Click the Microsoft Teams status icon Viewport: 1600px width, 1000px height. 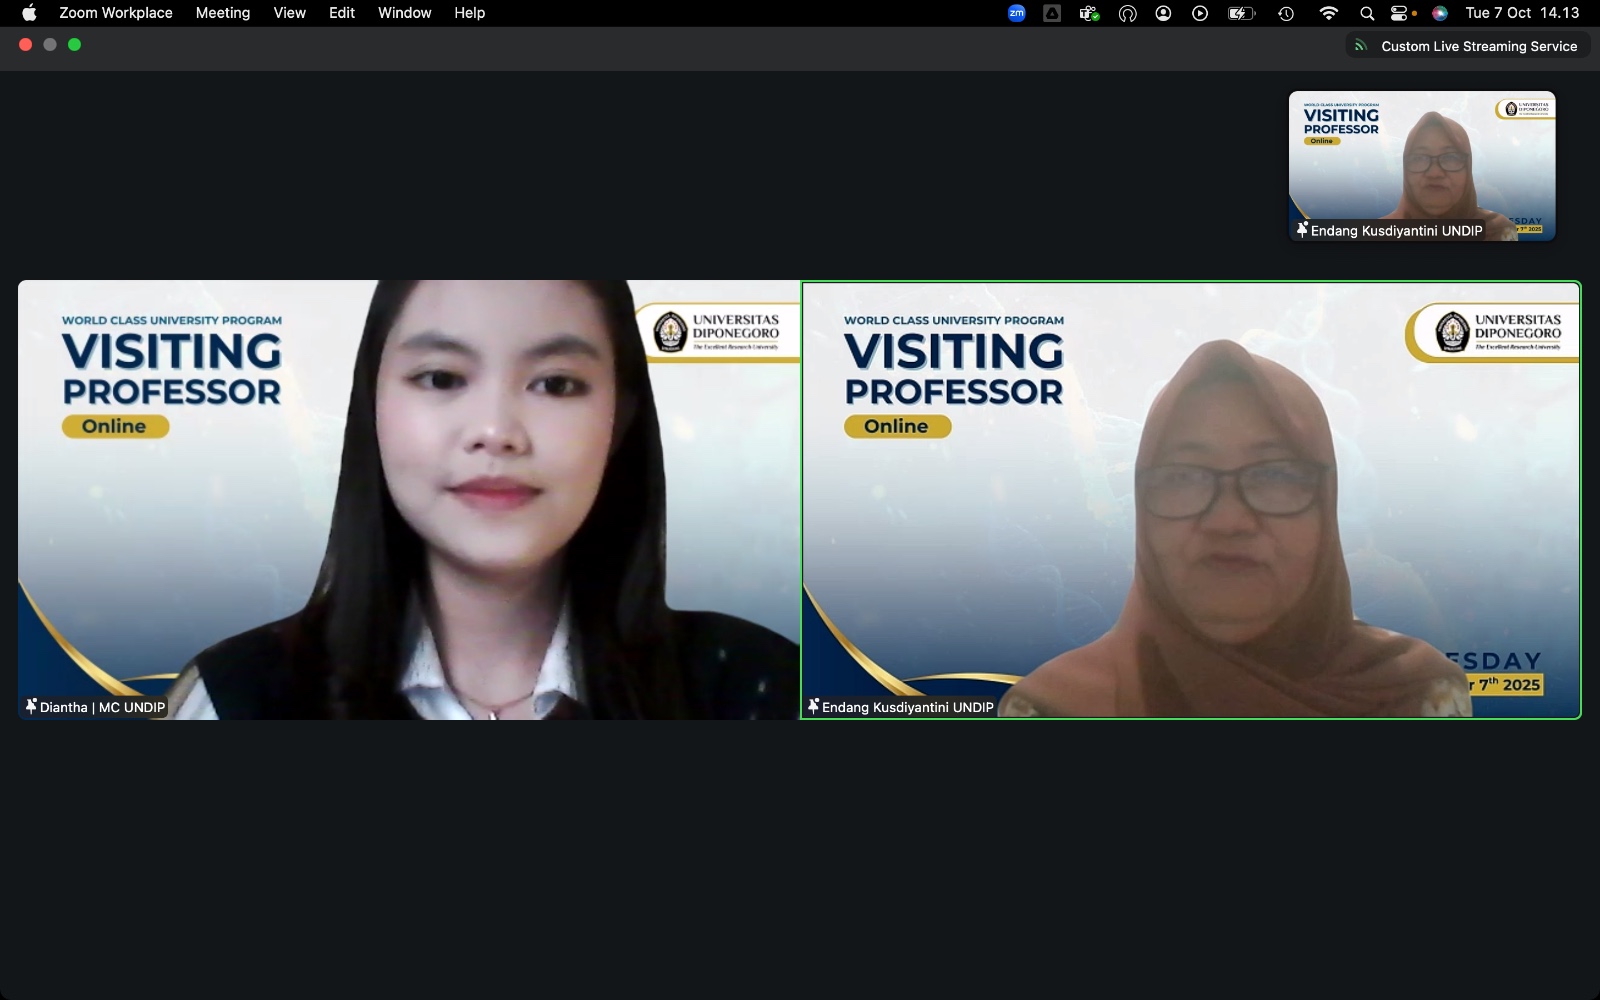pos(1089,13)
